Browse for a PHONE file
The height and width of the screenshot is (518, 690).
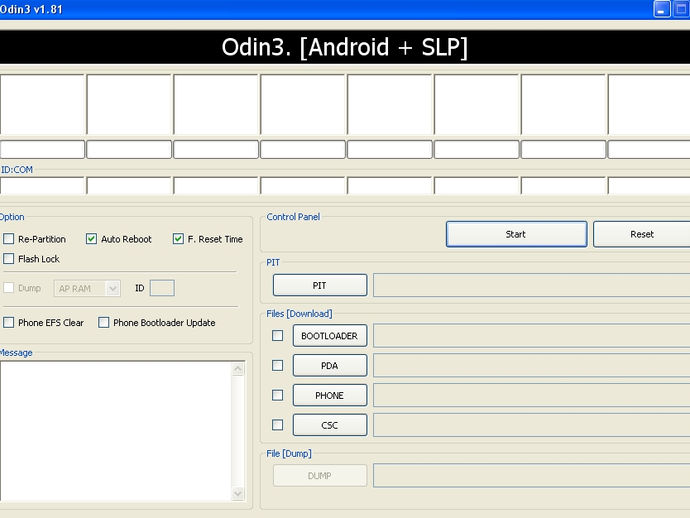click(x=330, y=395)
